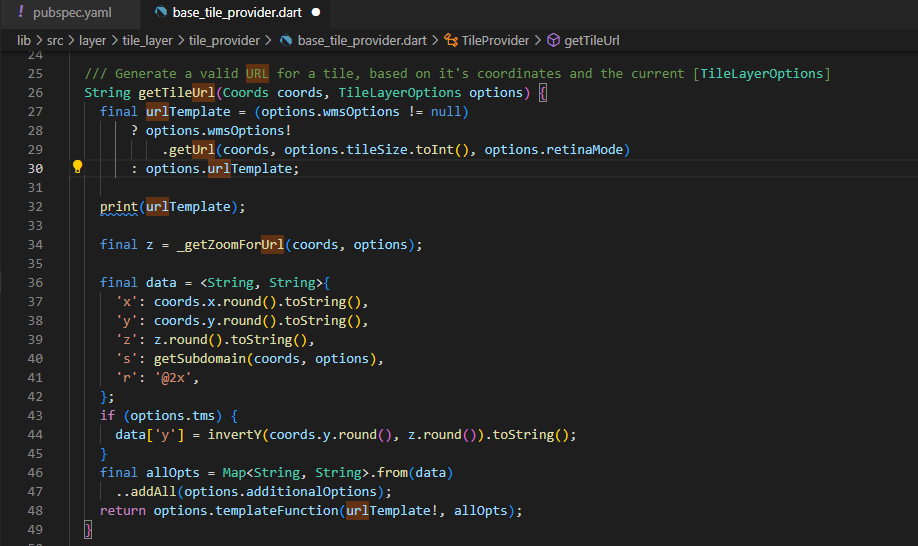Open the src breadcrumb
Viewport: 918px width, 546px height.
pyautogui.click(x=55, y=40)
